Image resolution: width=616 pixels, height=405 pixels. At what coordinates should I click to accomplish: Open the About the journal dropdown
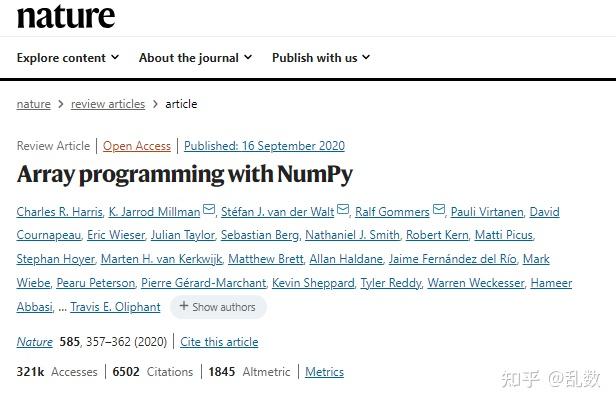[x=195, y=58]
